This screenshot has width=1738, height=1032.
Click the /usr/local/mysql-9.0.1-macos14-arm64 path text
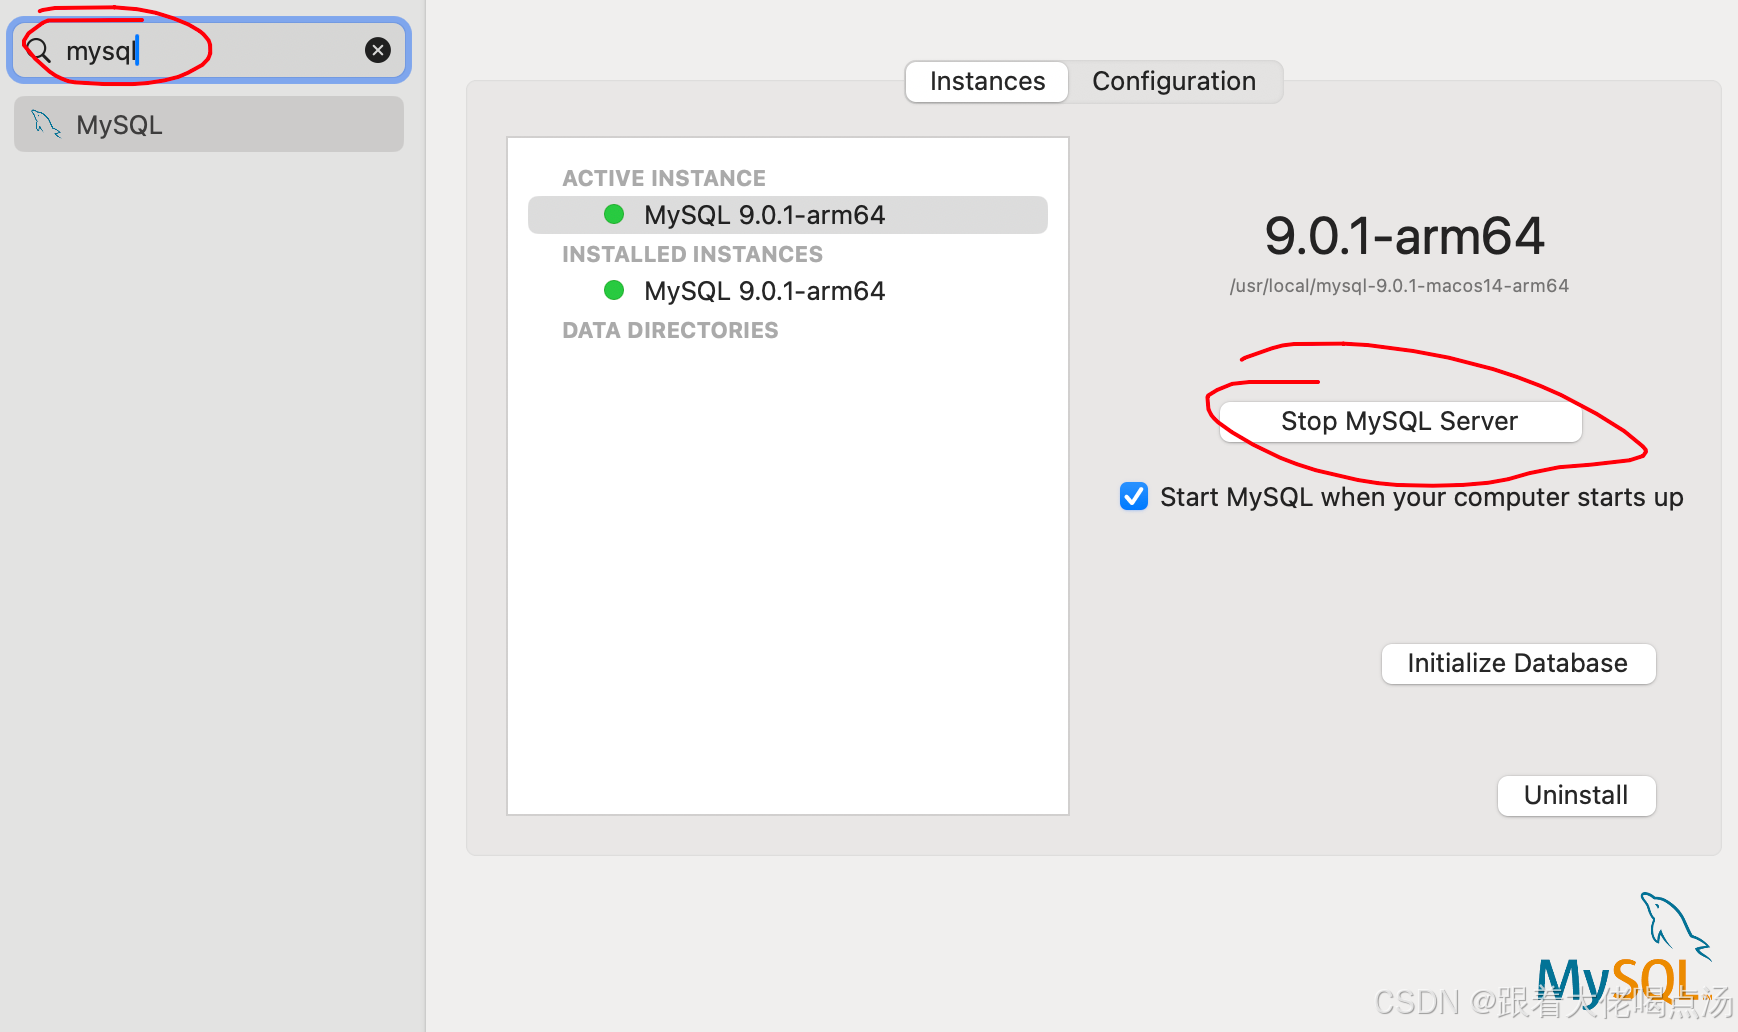pyautogui.click(x=1399, y=286)
